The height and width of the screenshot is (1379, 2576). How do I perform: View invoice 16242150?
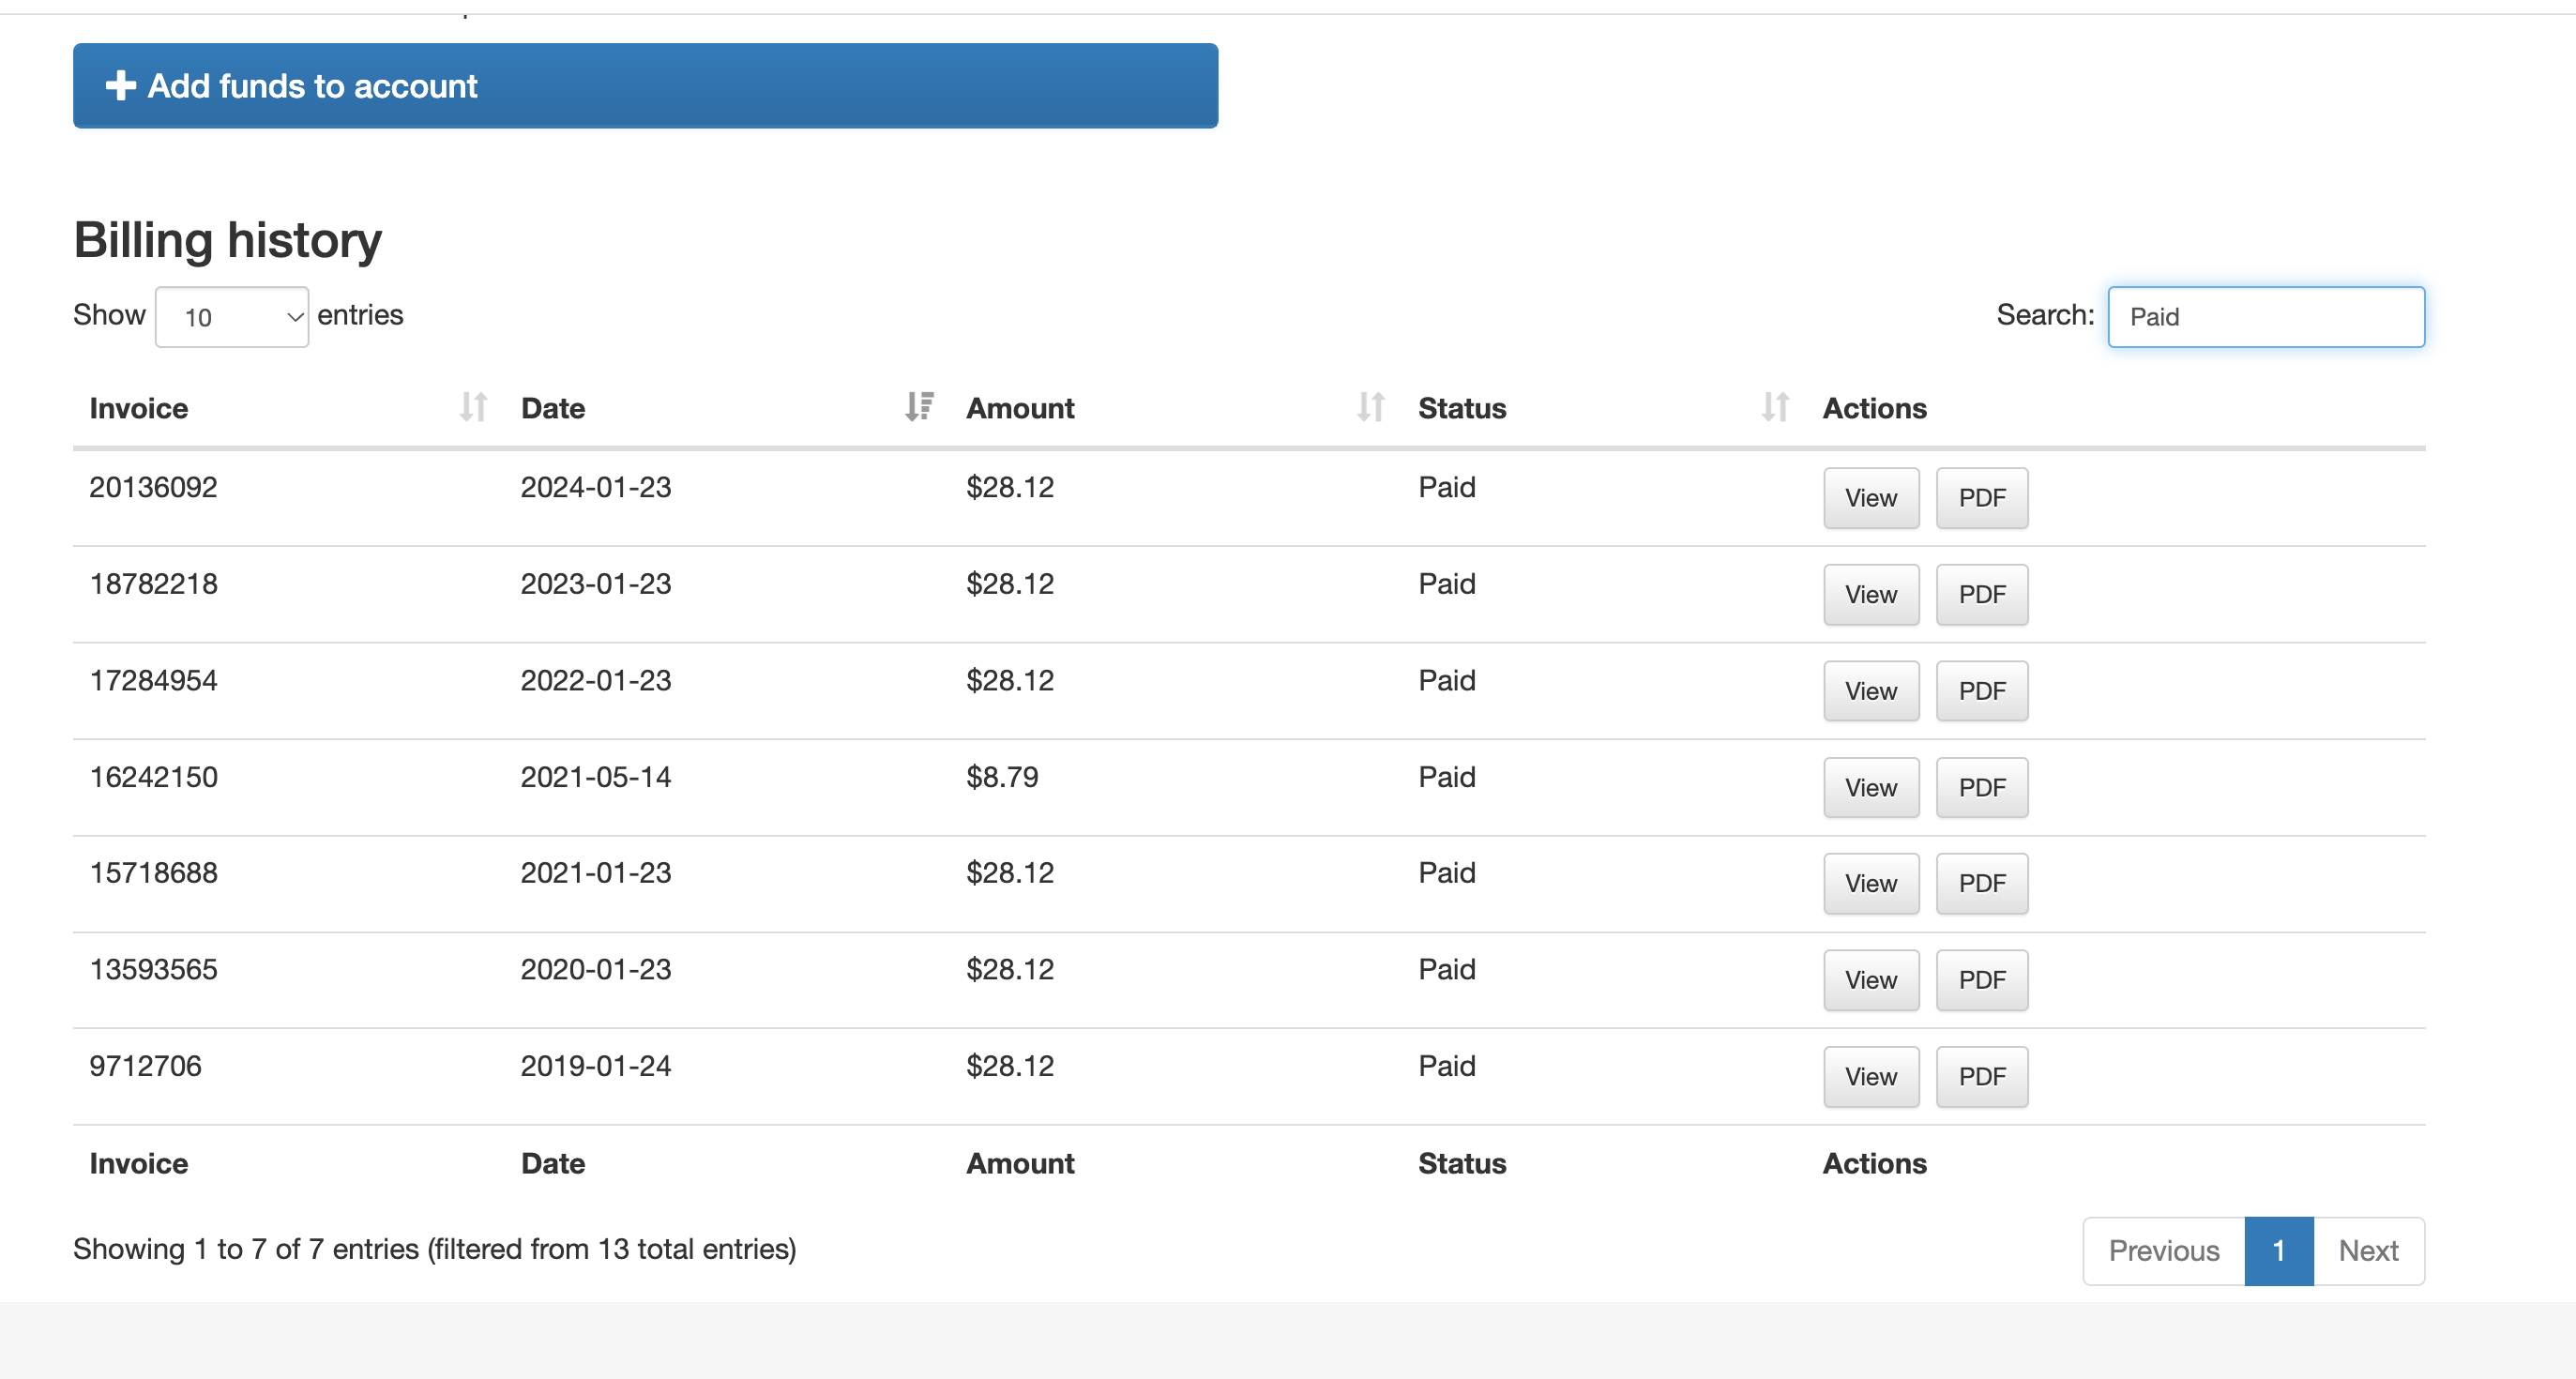[x=1871, y=788]
